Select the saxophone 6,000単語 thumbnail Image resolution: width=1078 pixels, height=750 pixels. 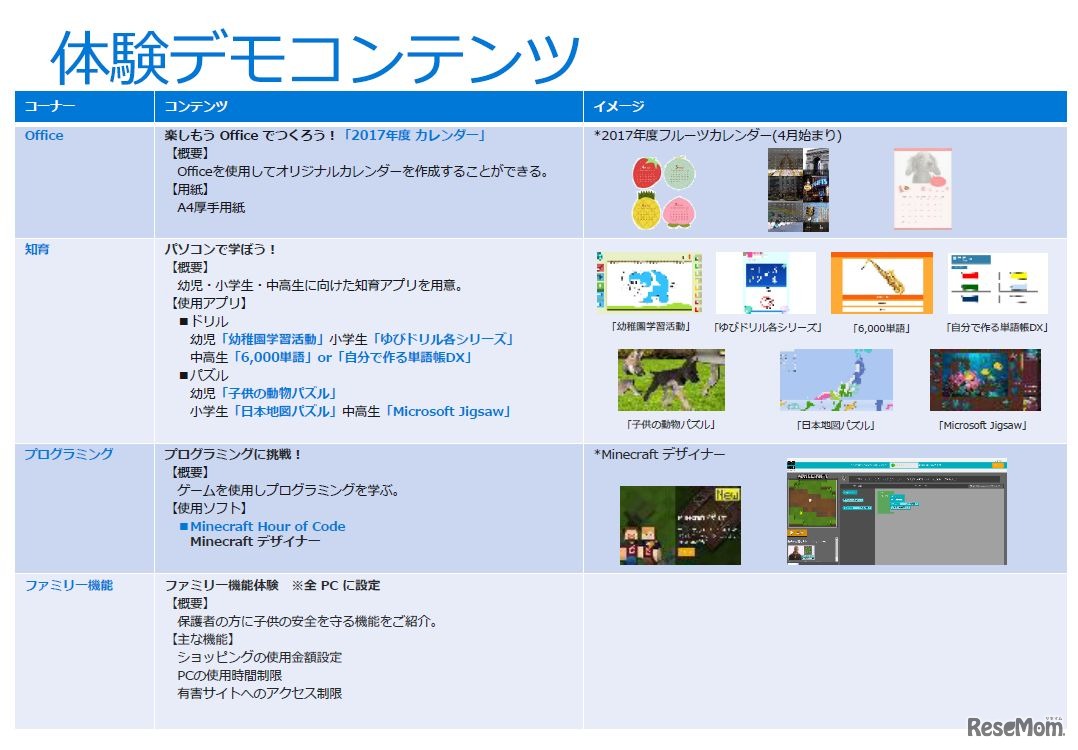(x=881, y=283)
